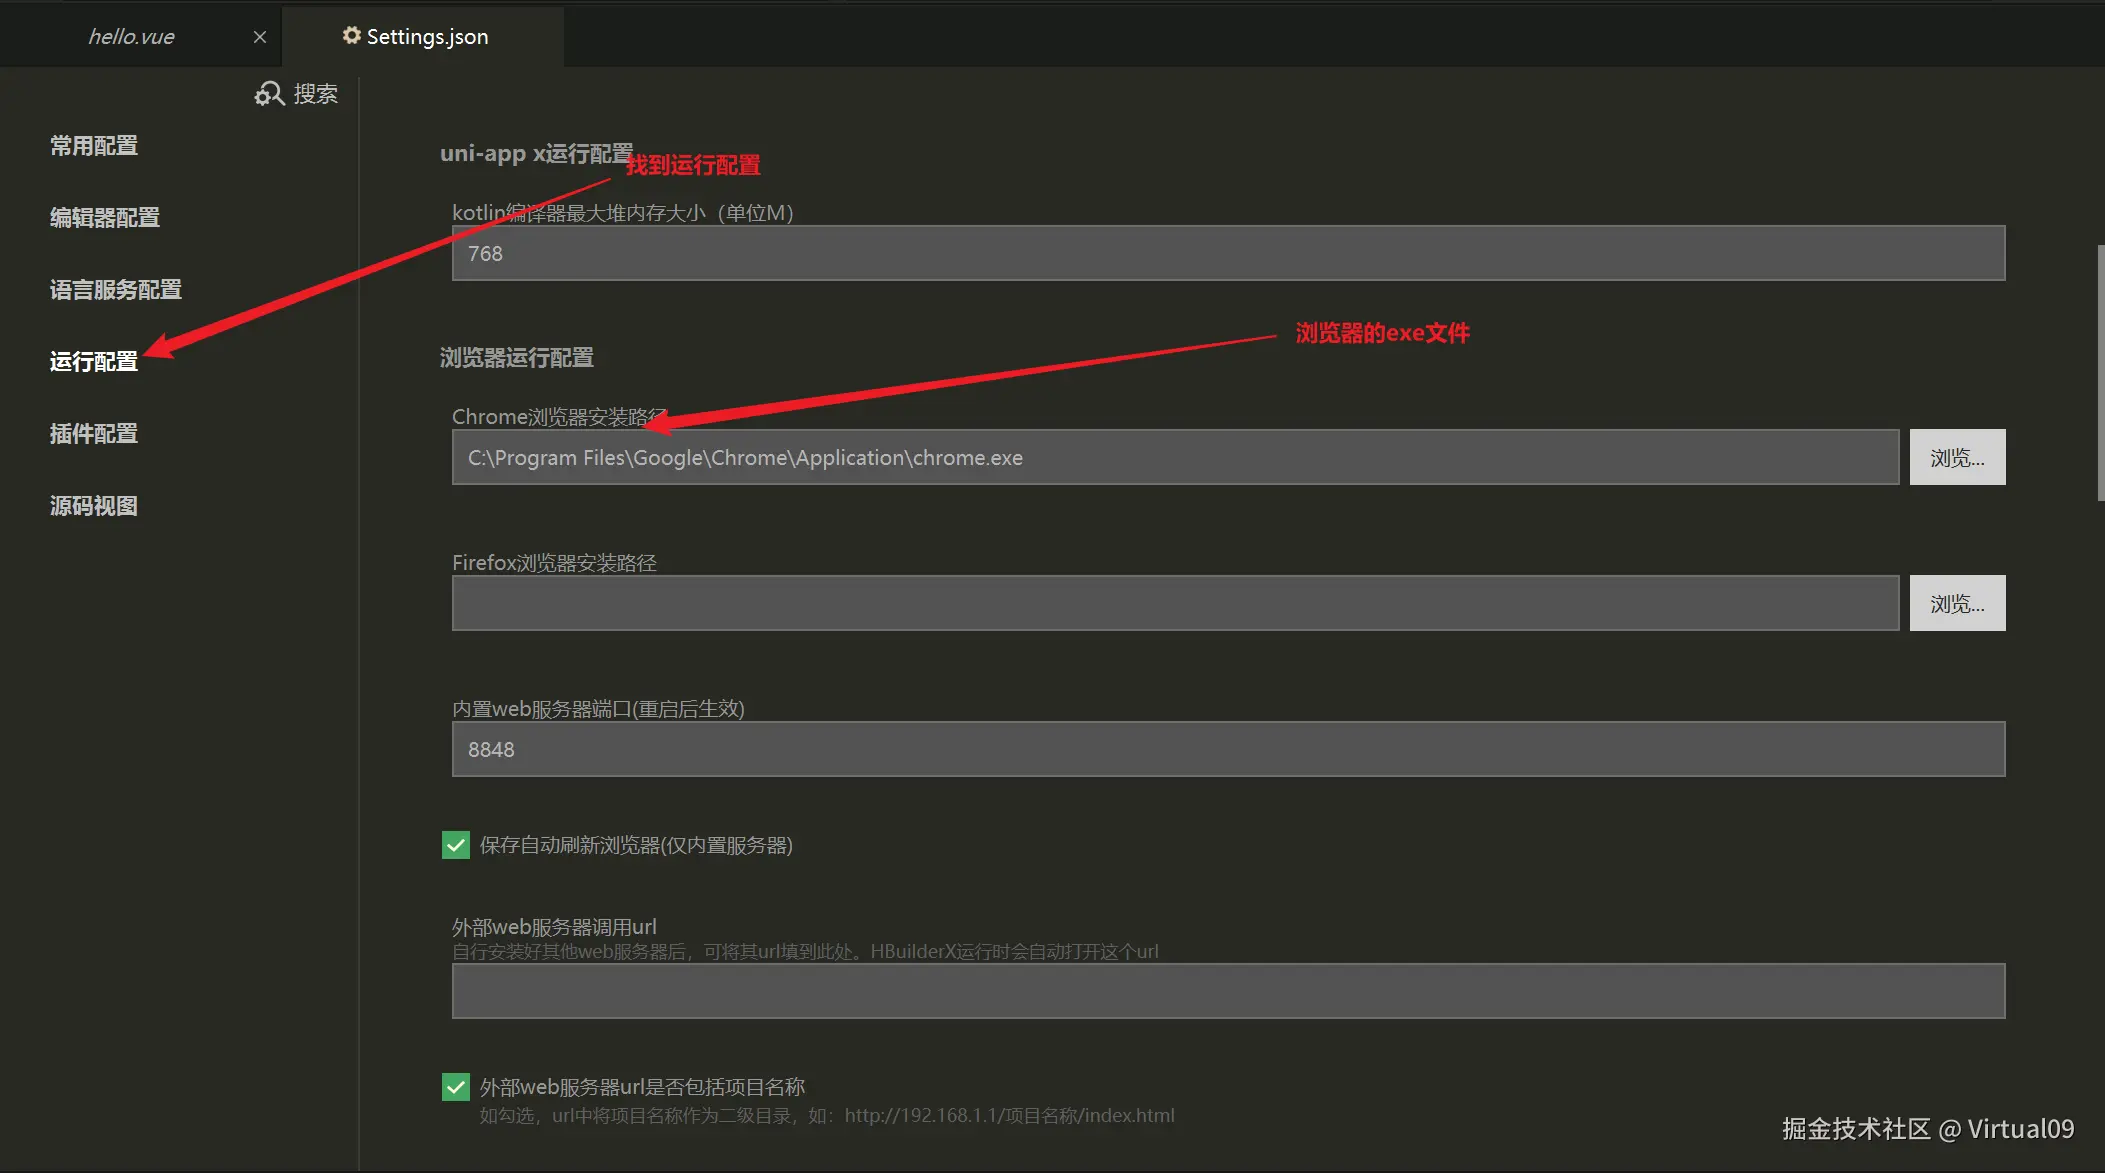Open 插件配置 settings category

(94, 434)
